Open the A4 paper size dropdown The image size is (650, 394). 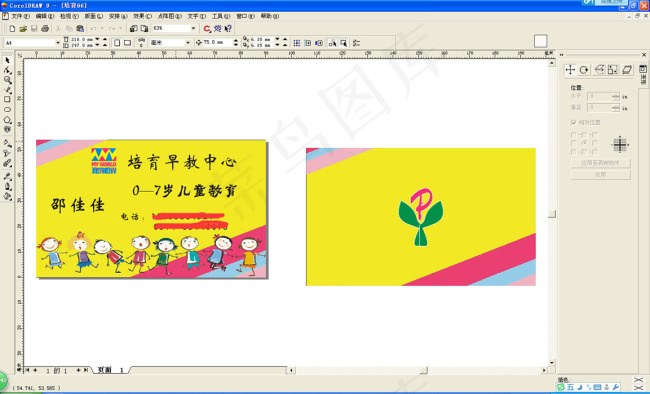pyautogui.click(x=57, y=43)
